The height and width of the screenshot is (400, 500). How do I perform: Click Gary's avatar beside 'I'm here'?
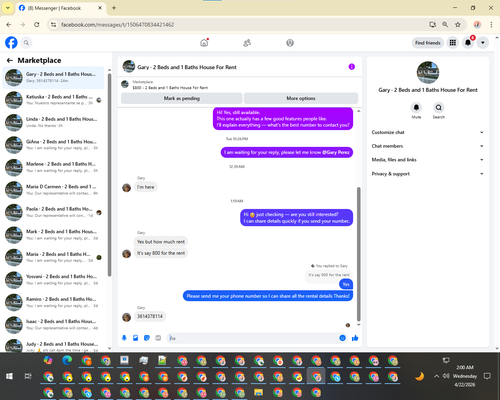[x=127, y=188]
